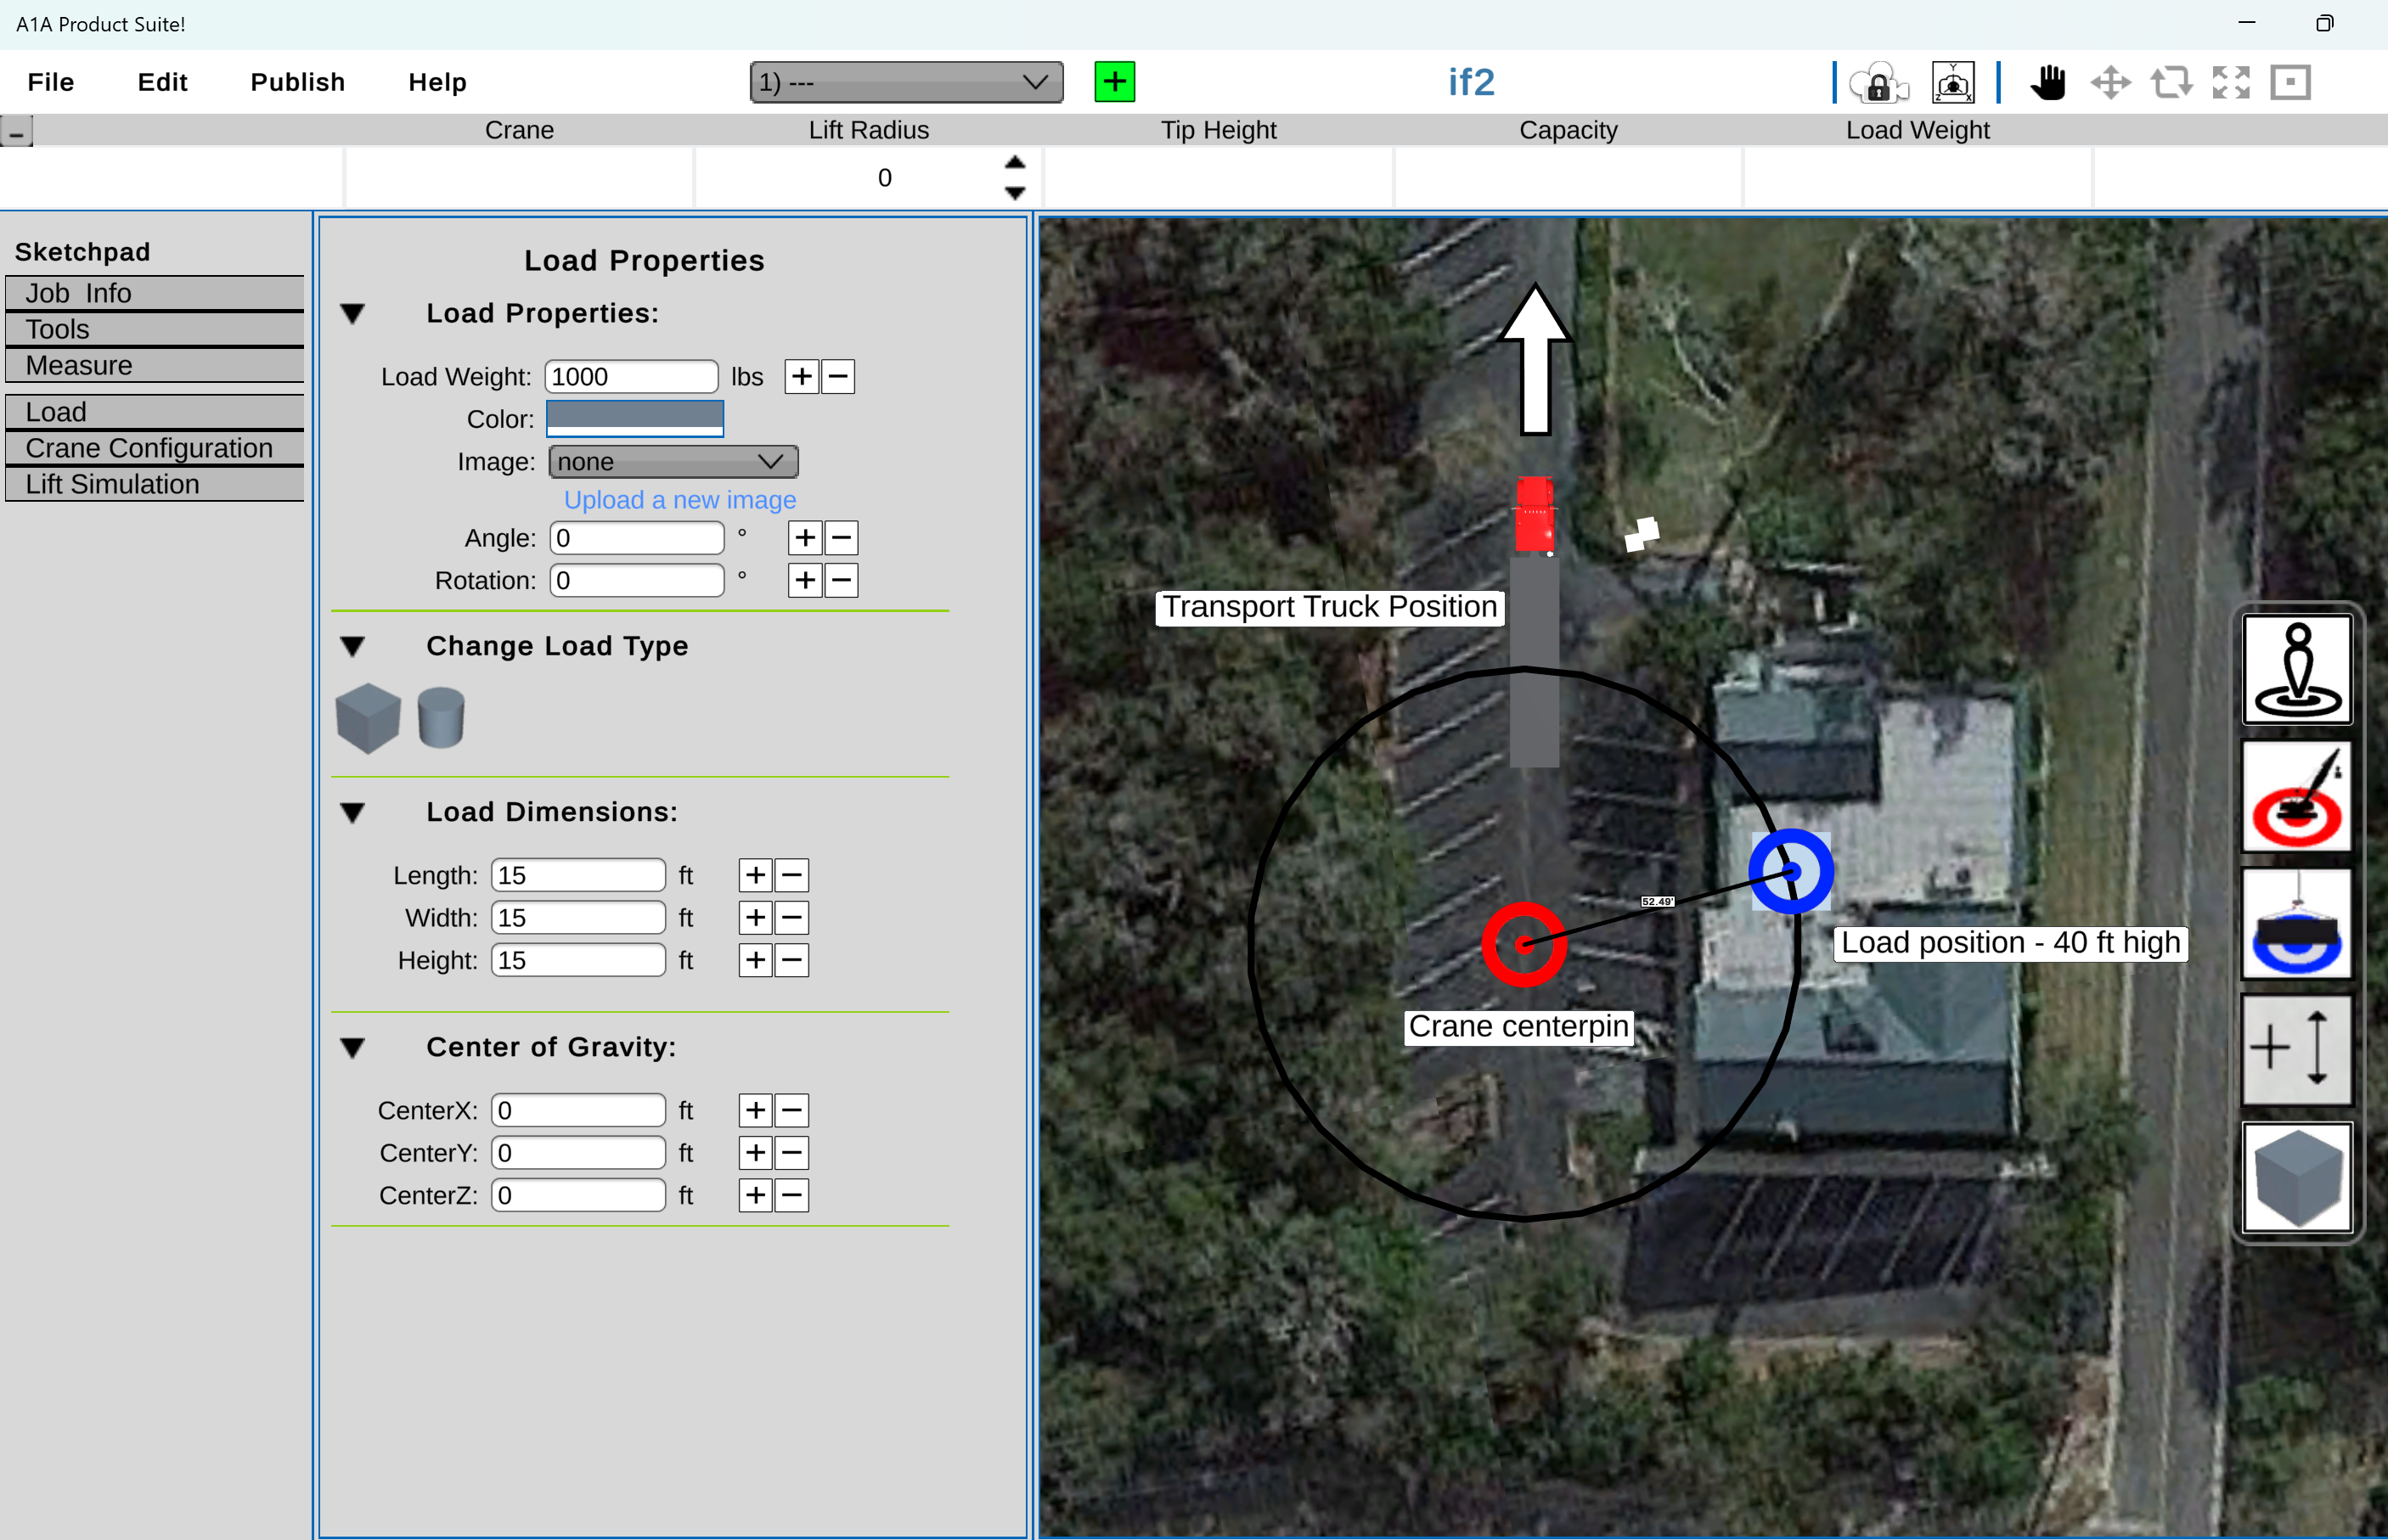Image resolution: width=2388 pixels, height=1540 pixels.
Task: Open the Image dropdown set to none
Action: coord(673,461)
